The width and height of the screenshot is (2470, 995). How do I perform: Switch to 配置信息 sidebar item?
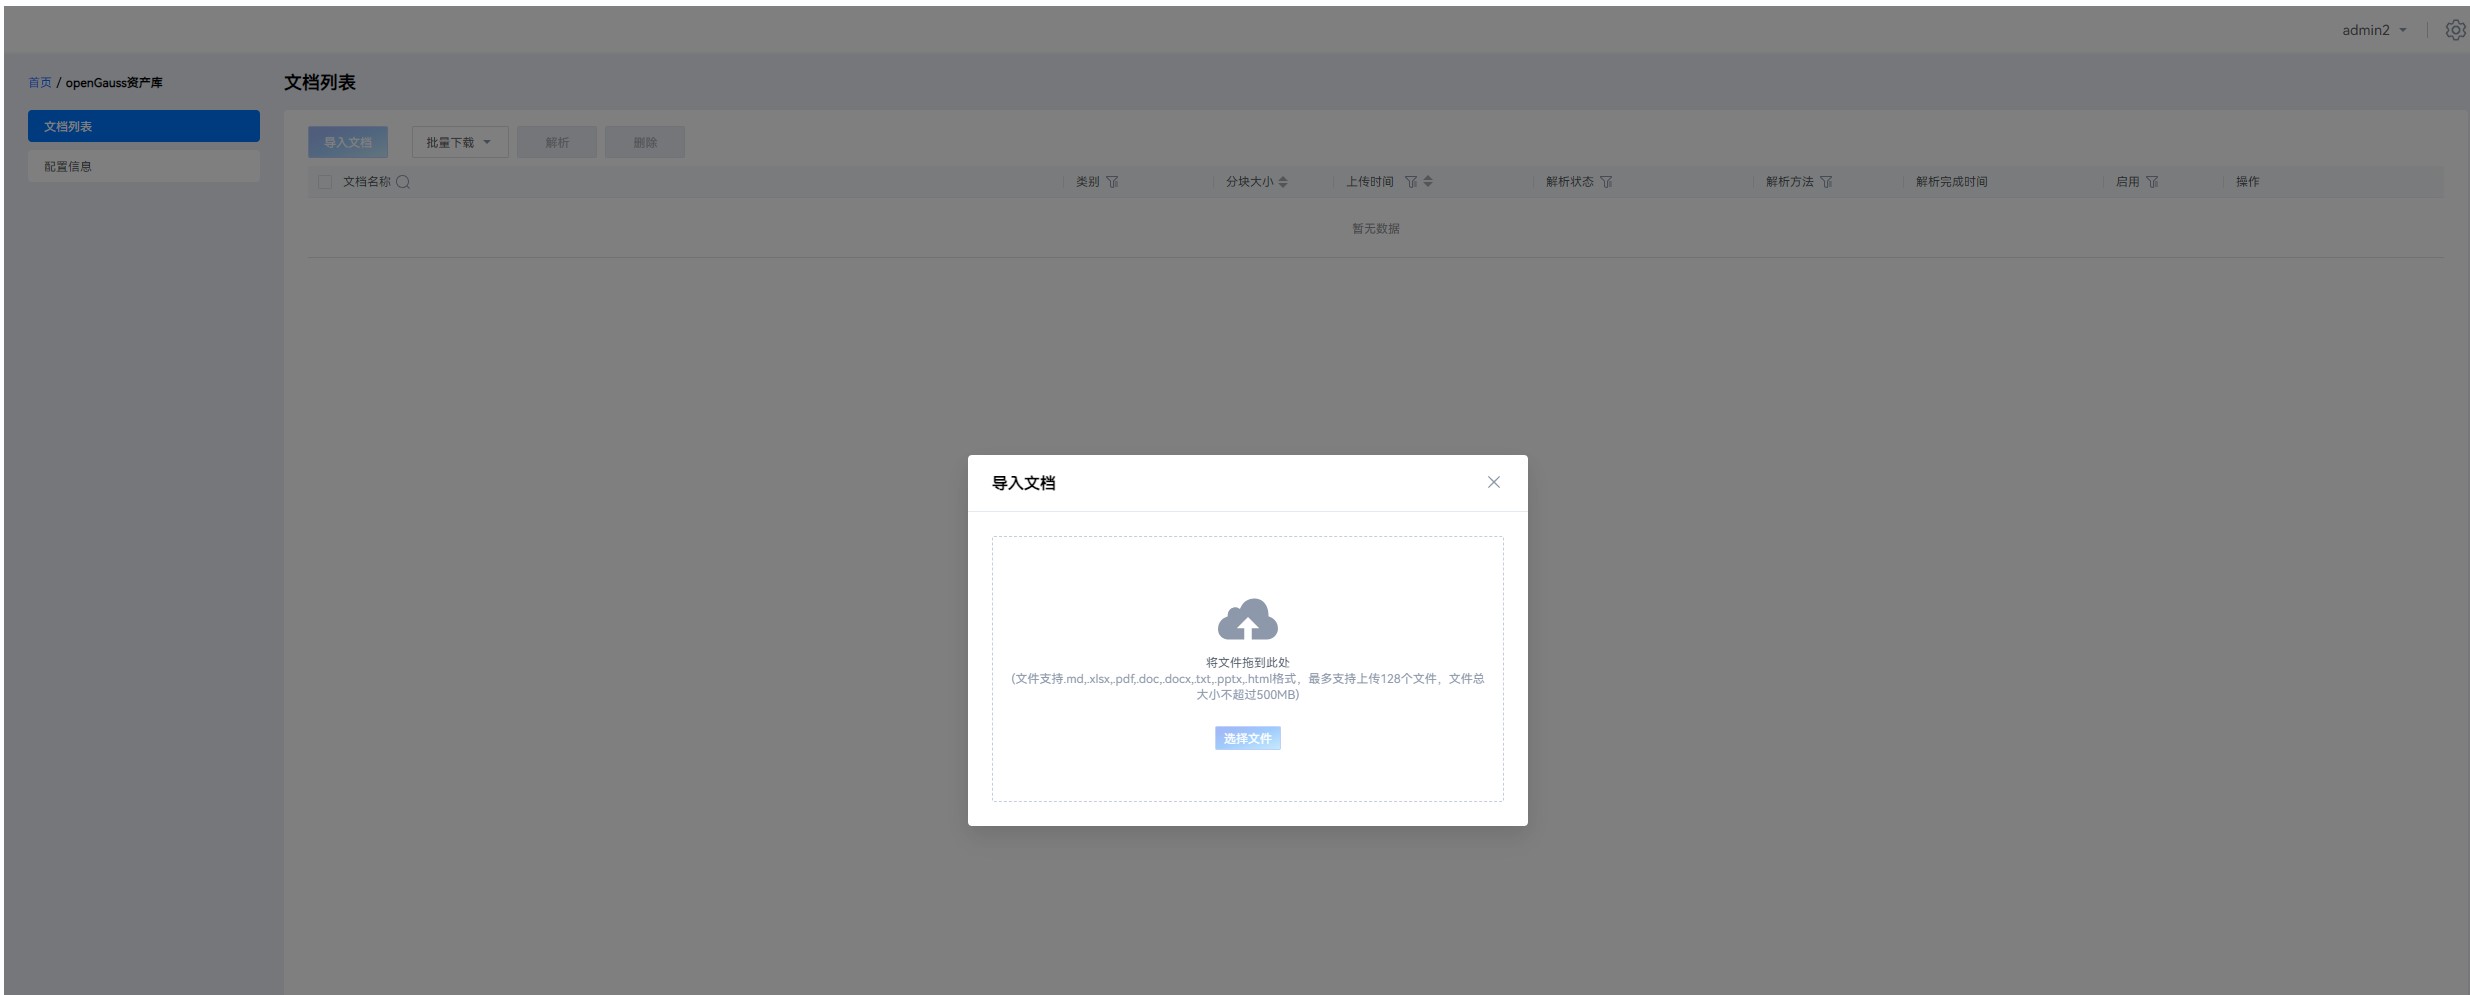(144, 166)
